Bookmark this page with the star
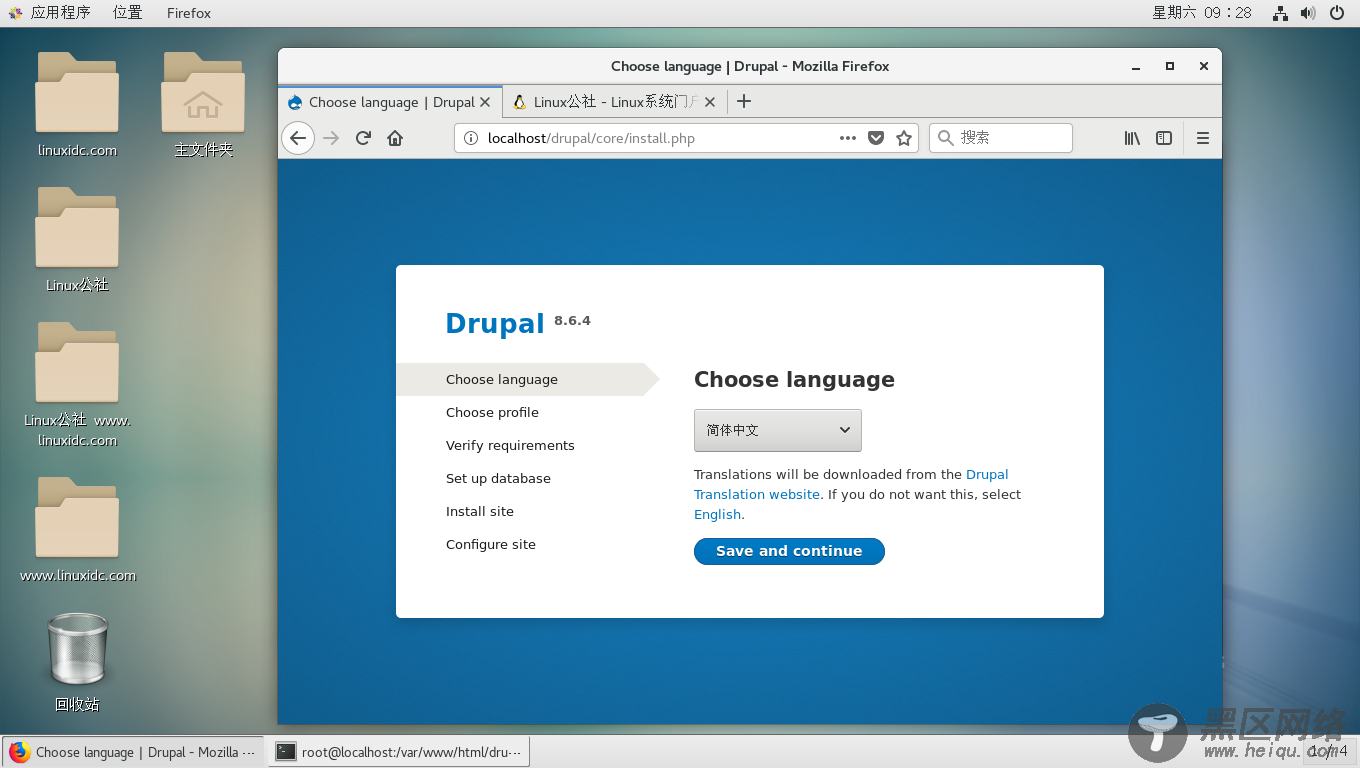The height and width of the screenshot is (768, 1360). pos(904,138)
